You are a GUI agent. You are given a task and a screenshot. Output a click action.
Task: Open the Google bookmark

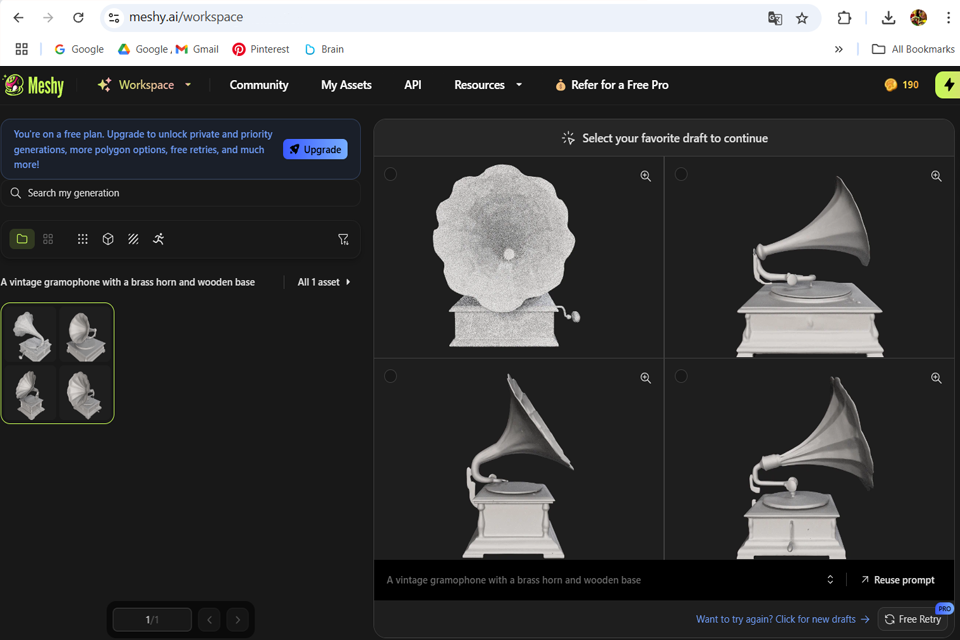click(x=79, y=49)
